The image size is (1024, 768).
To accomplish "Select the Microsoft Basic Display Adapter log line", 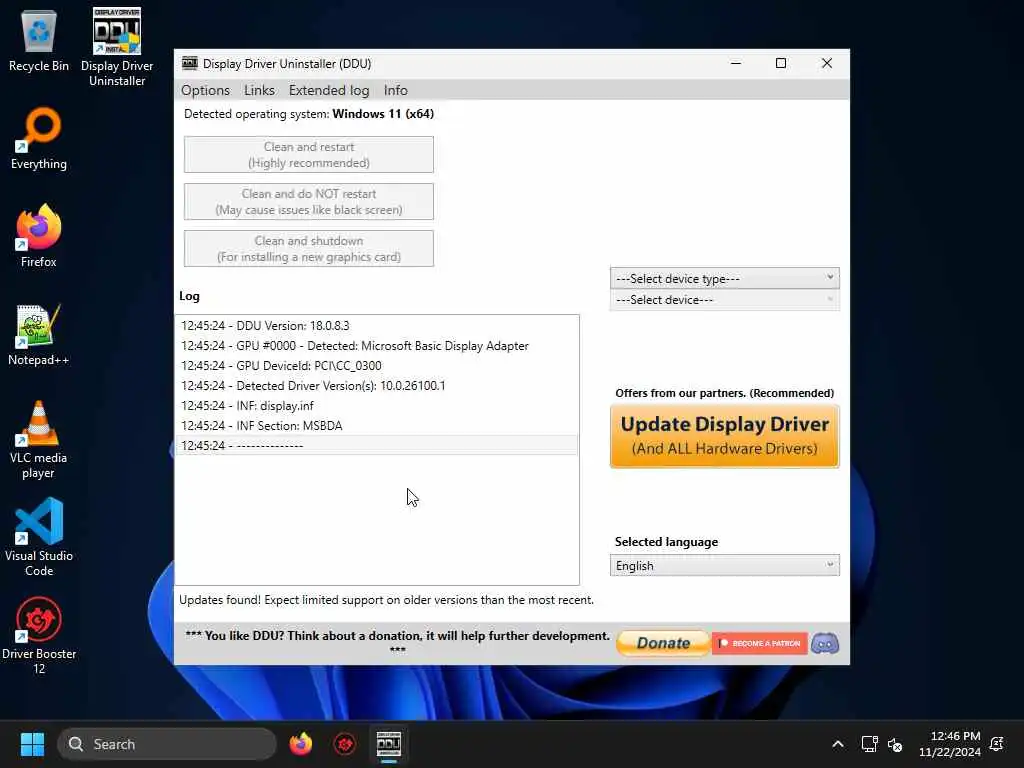I will (x=377, y=346).
